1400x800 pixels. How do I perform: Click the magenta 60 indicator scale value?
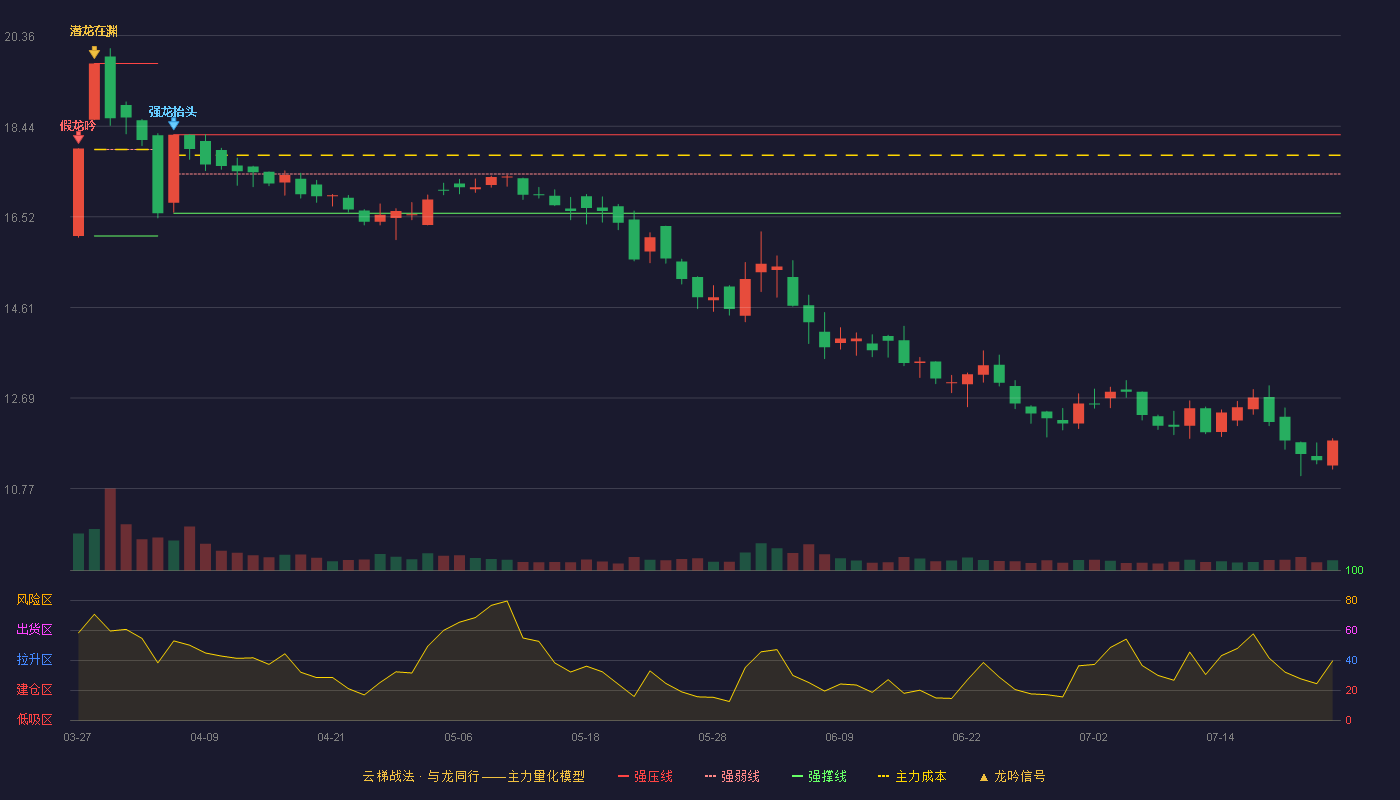point(1351,630)
